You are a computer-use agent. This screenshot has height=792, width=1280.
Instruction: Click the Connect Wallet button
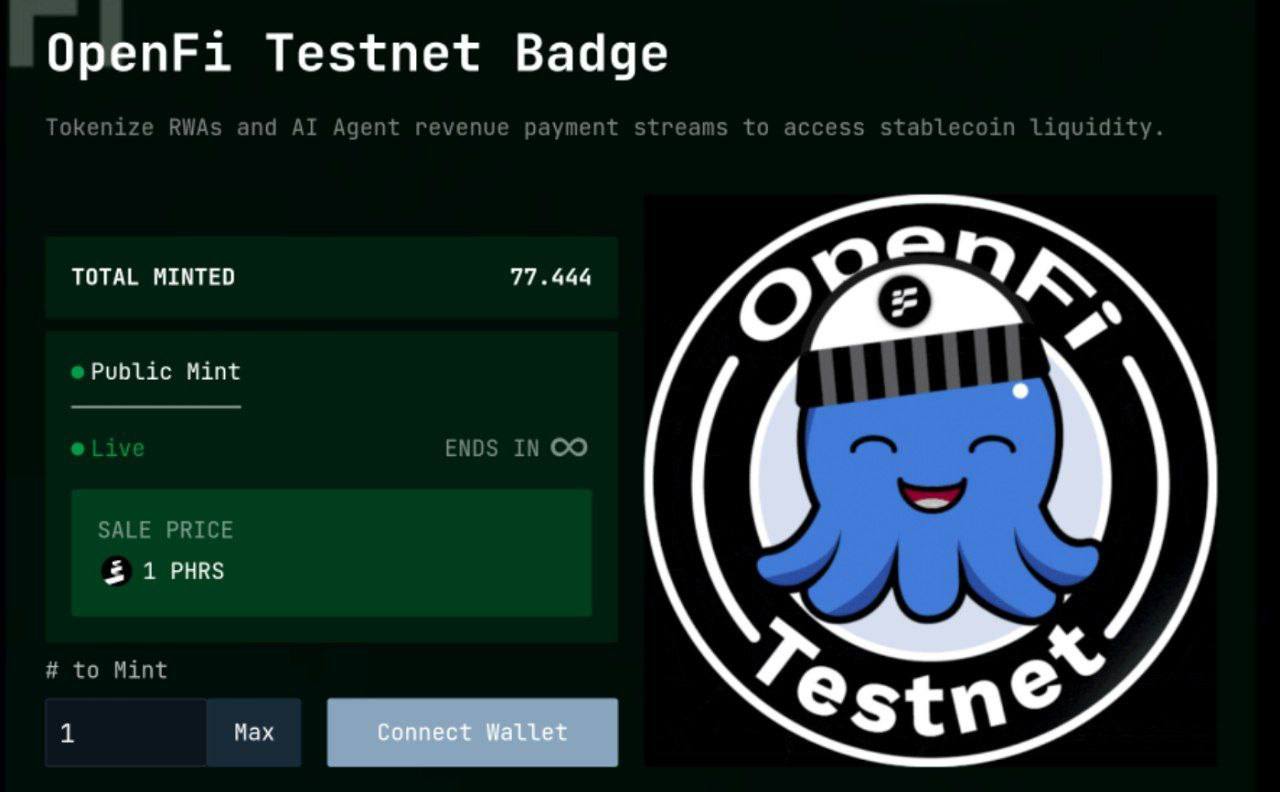(472, 732)
